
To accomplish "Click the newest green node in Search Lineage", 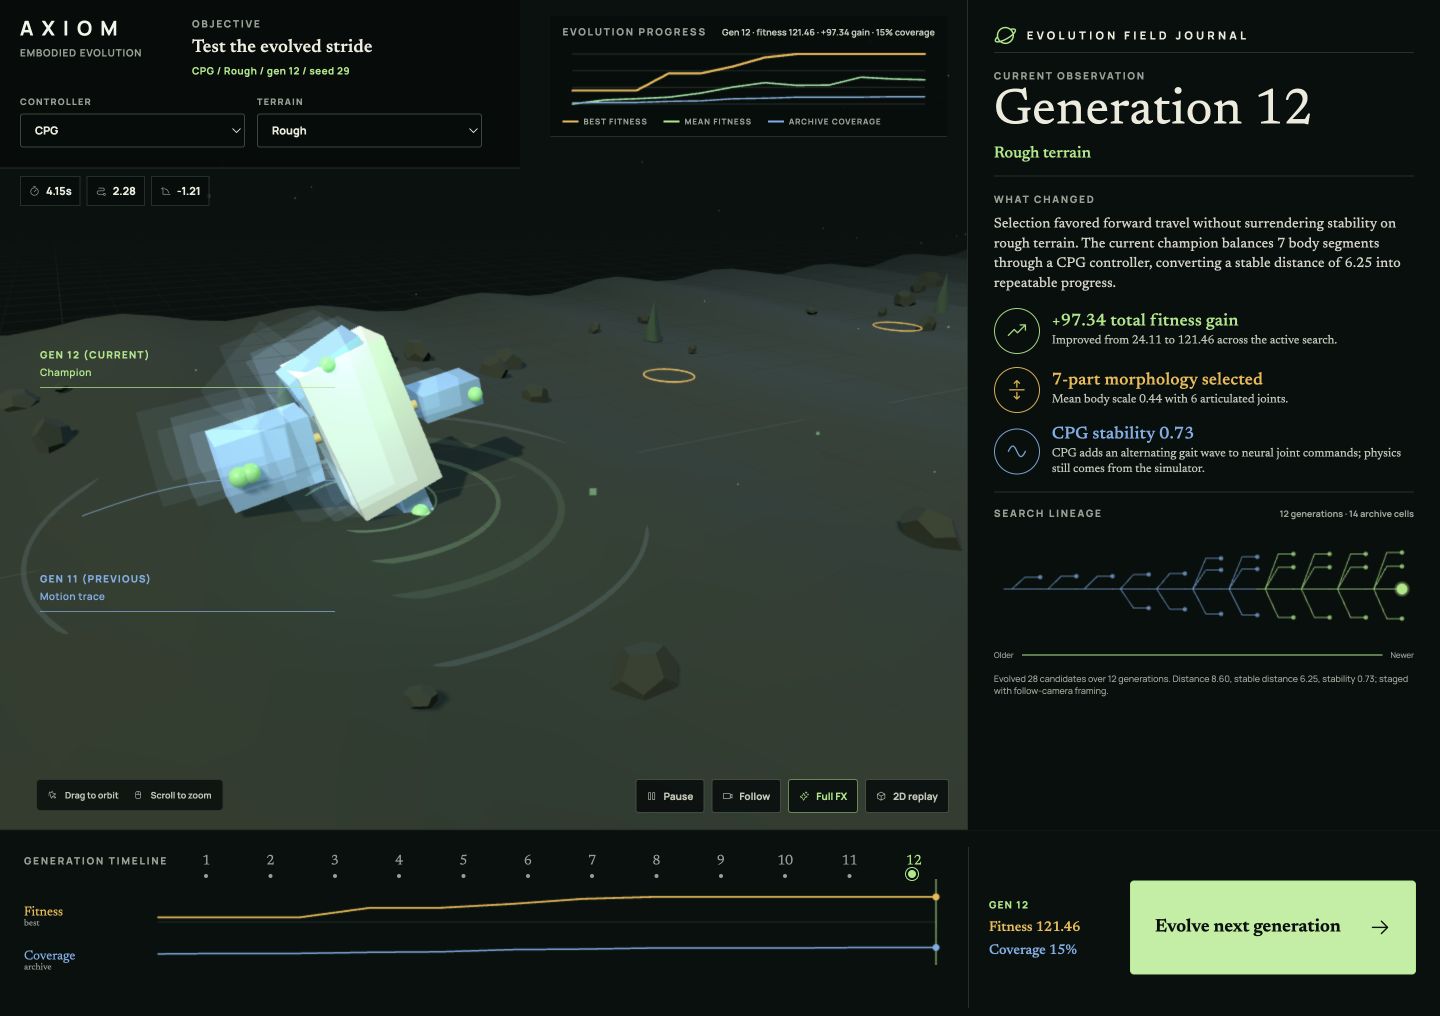I will tap(1402, 589).
